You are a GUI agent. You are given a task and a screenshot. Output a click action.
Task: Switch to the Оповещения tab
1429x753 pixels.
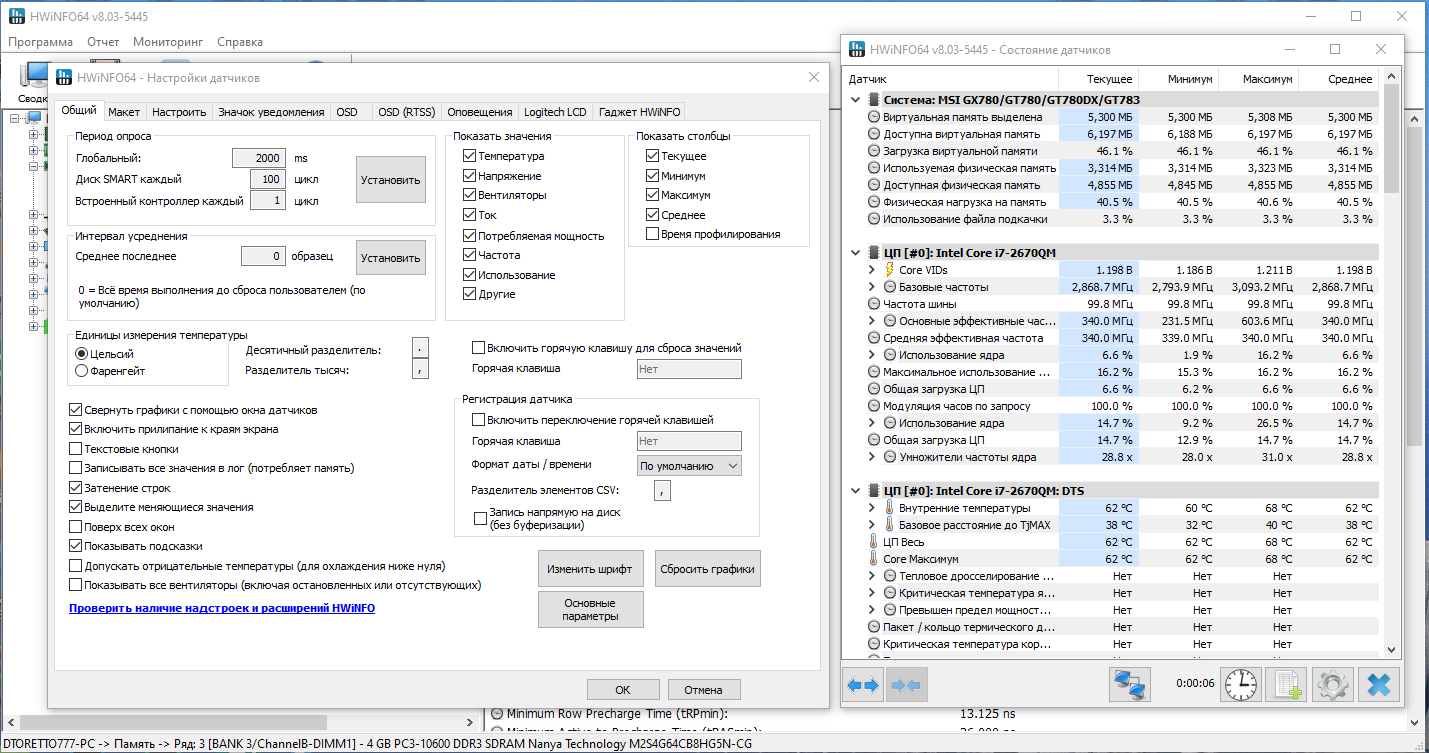[480, 112]
